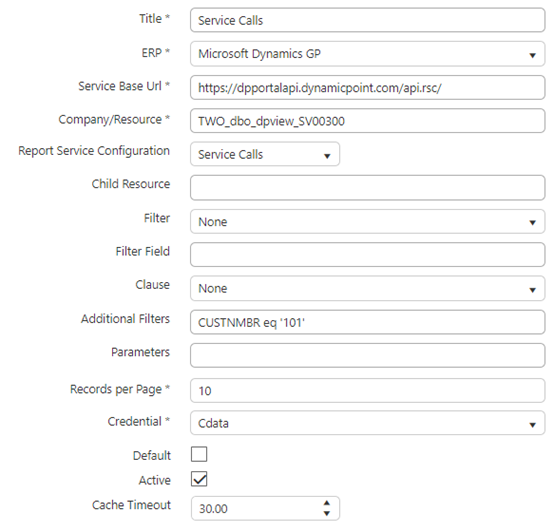Screen dimensions: 554x532
Task: Open the Report Service Configuration dropdown
Action: coord(265,154)
